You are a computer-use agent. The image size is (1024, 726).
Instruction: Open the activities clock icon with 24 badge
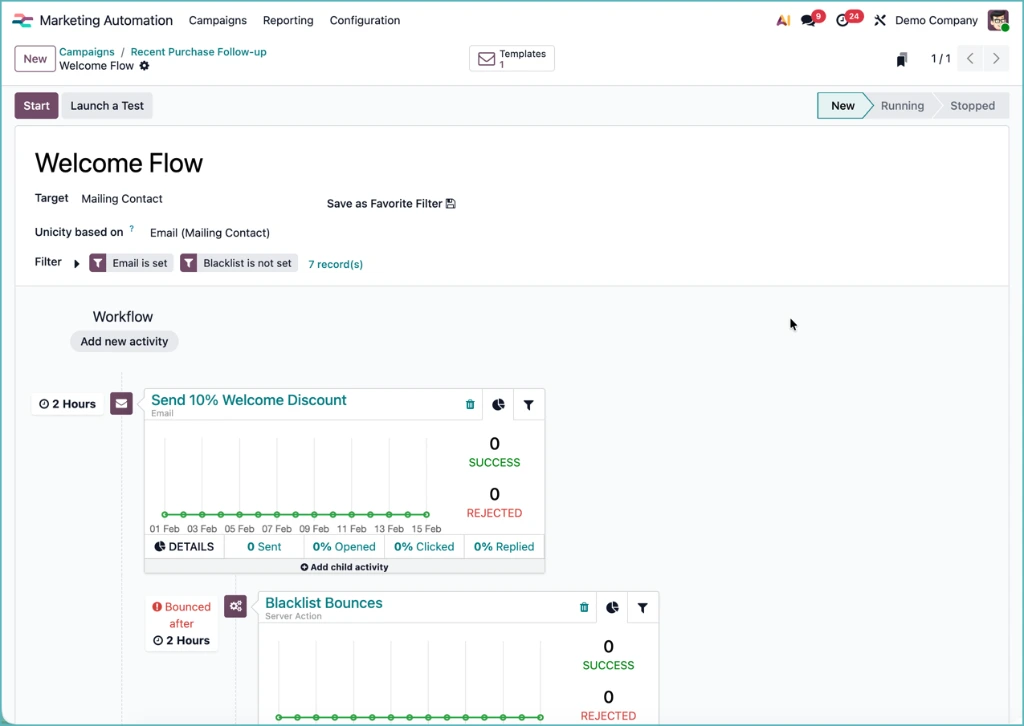tap(842, 20)
